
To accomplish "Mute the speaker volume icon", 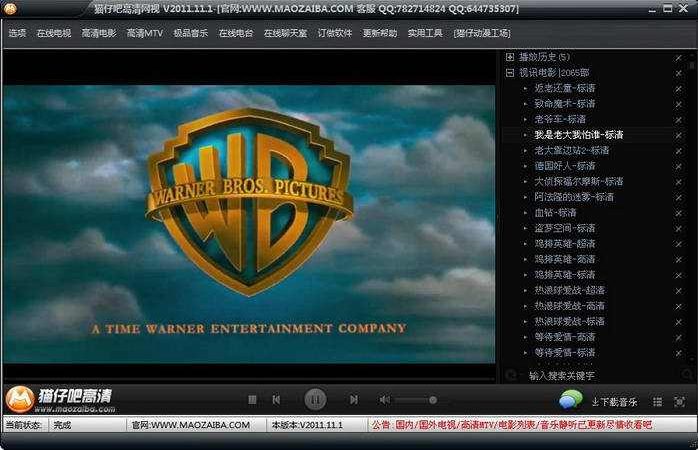I will [x=384, y=400].
